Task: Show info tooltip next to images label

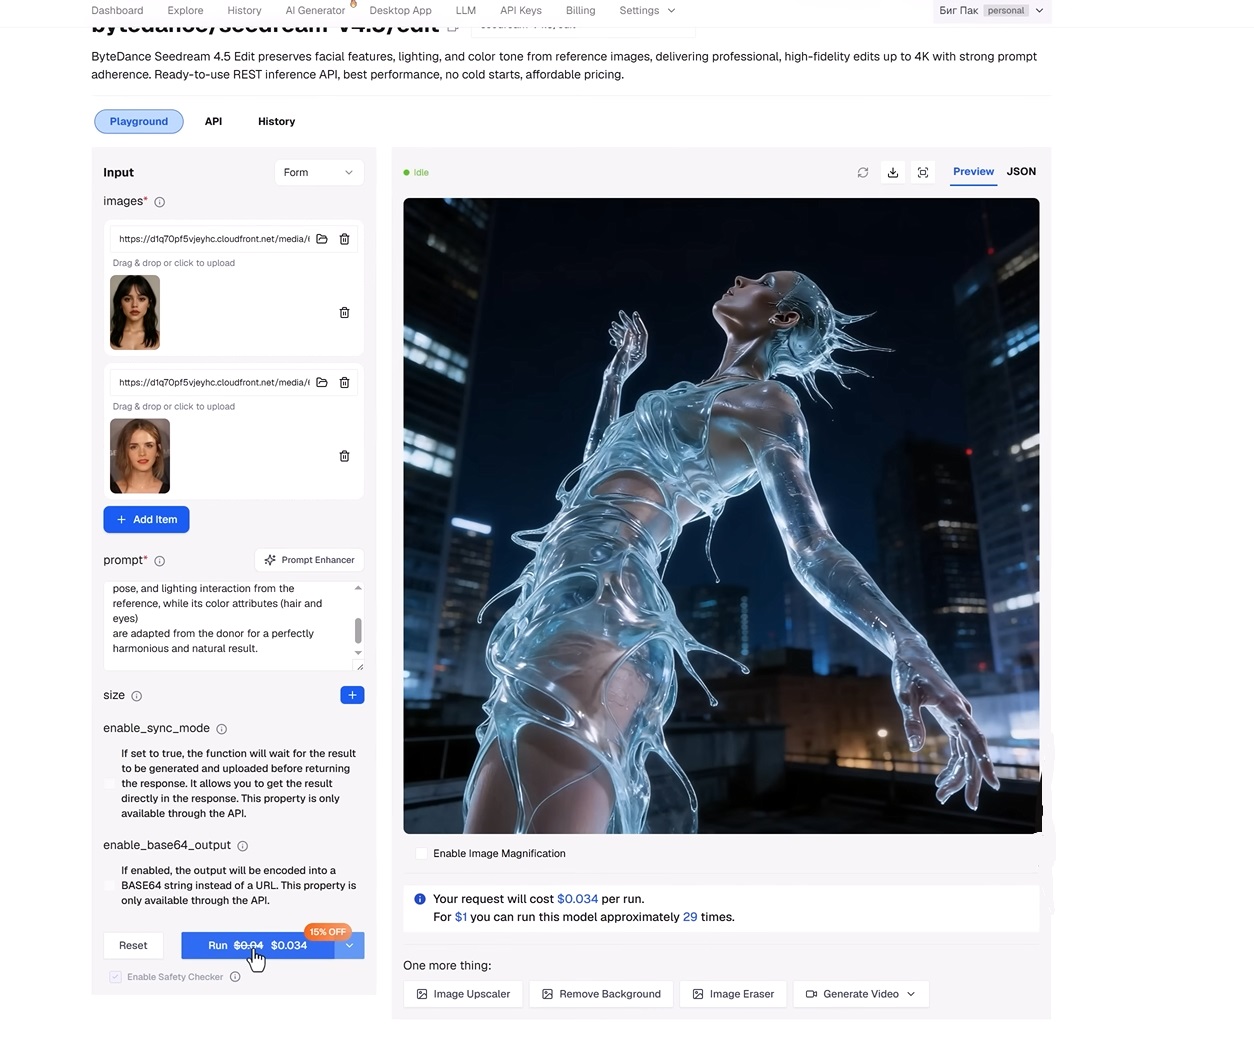Action: tap(160, 202)
